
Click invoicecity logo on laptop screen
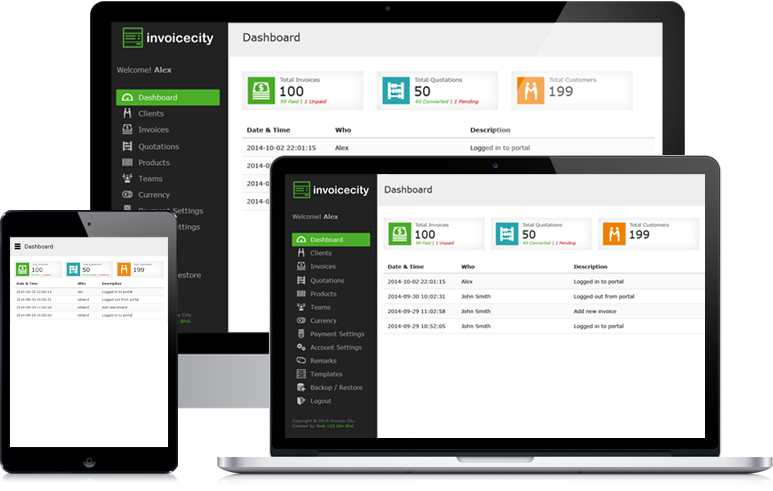[331, 190]
